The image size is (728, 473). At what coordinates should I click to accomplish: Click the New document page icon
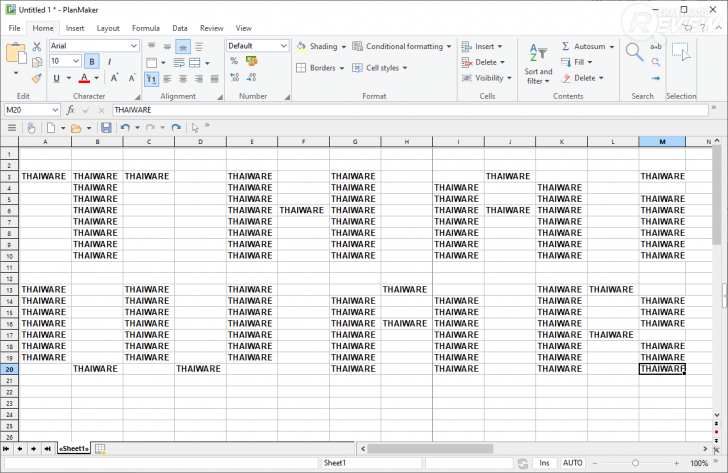pos(51,128)
